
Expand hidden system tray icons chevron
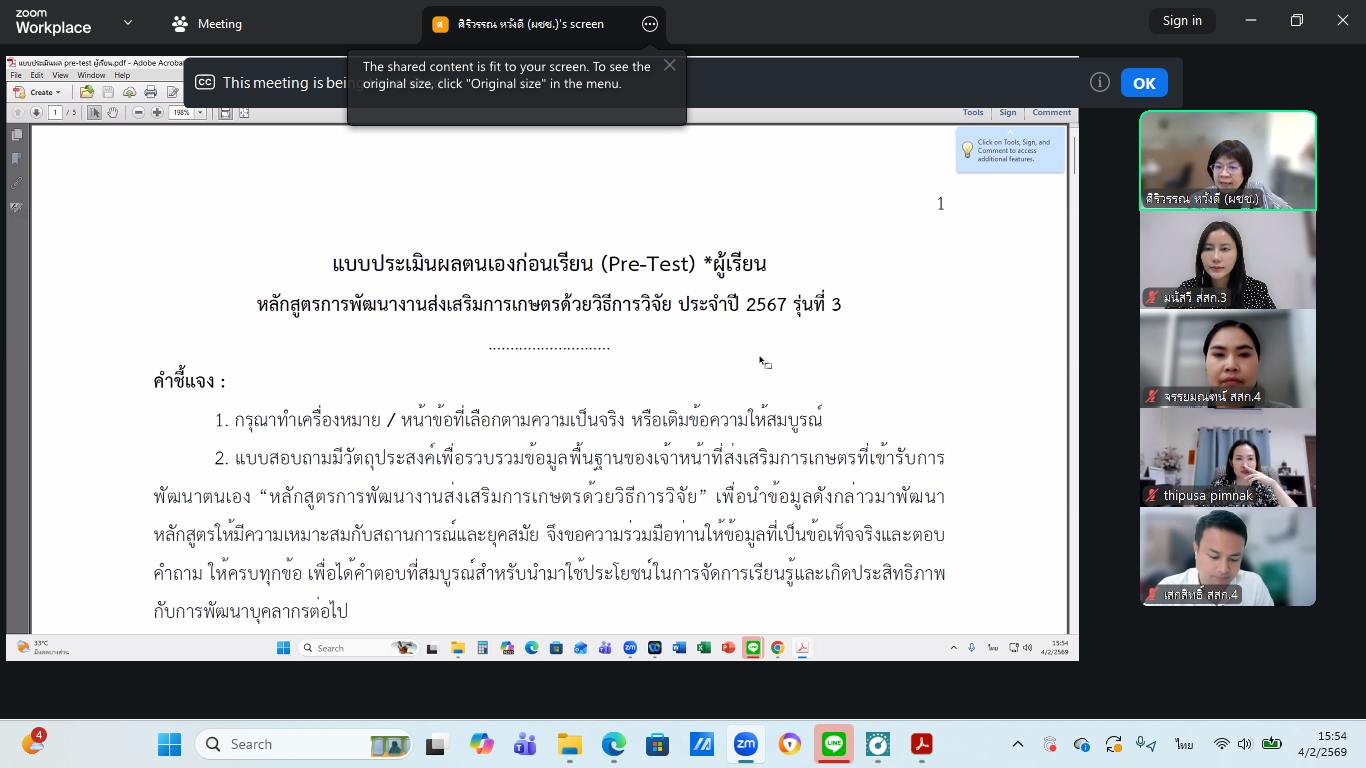pos(1018,744)
